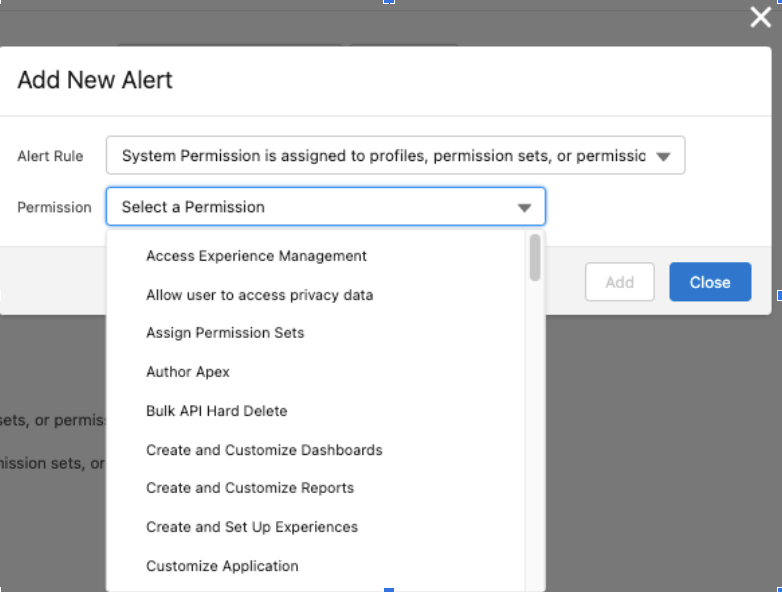The image size is (782, 592).
Task: Select 'Access Experience Management' permission
Action: 256,256
